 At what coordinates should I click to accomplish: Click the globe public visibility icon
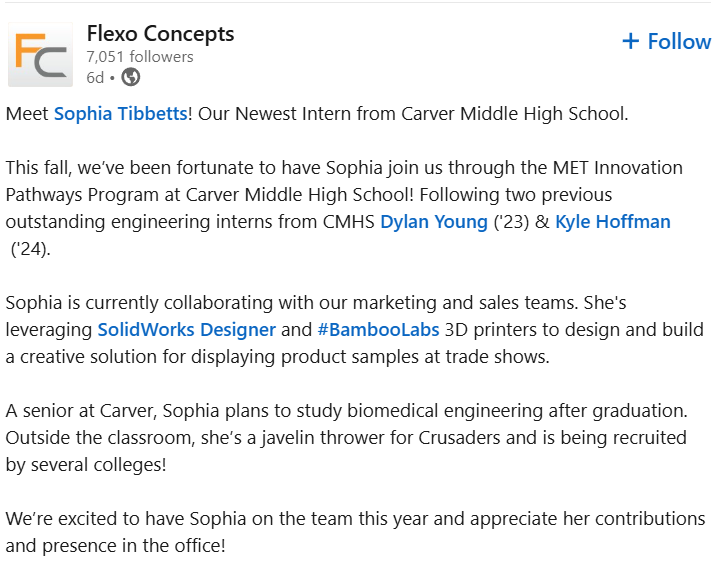coord(131,77)
